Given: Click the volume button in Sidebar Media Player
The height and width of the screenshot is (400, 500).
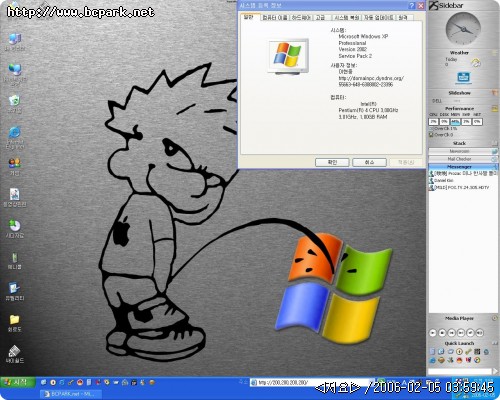Looking at the screenshot, I should click(480, 333).
